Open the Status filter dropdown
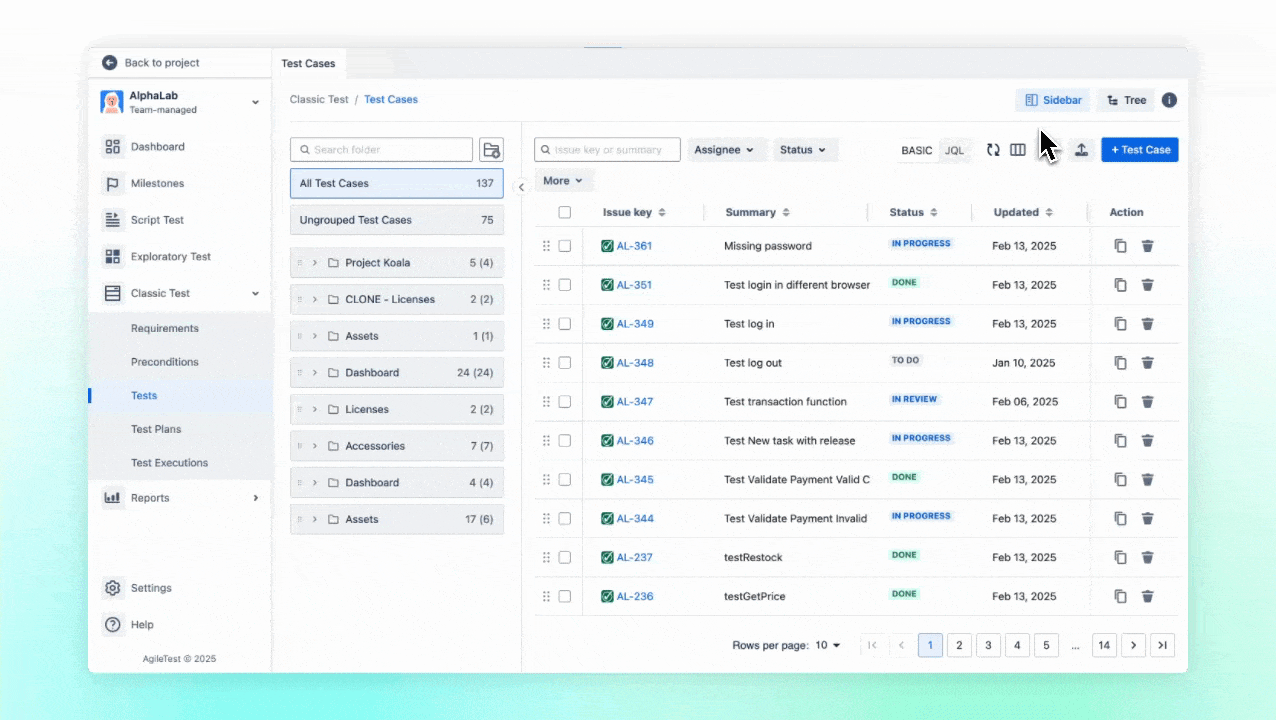 [x=803, y=150]
